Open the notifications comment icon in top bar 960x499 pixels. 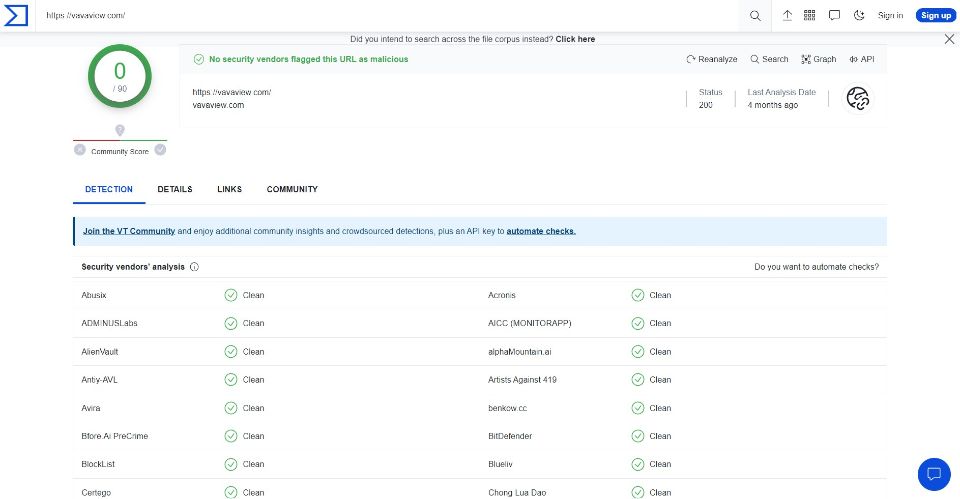834,15
